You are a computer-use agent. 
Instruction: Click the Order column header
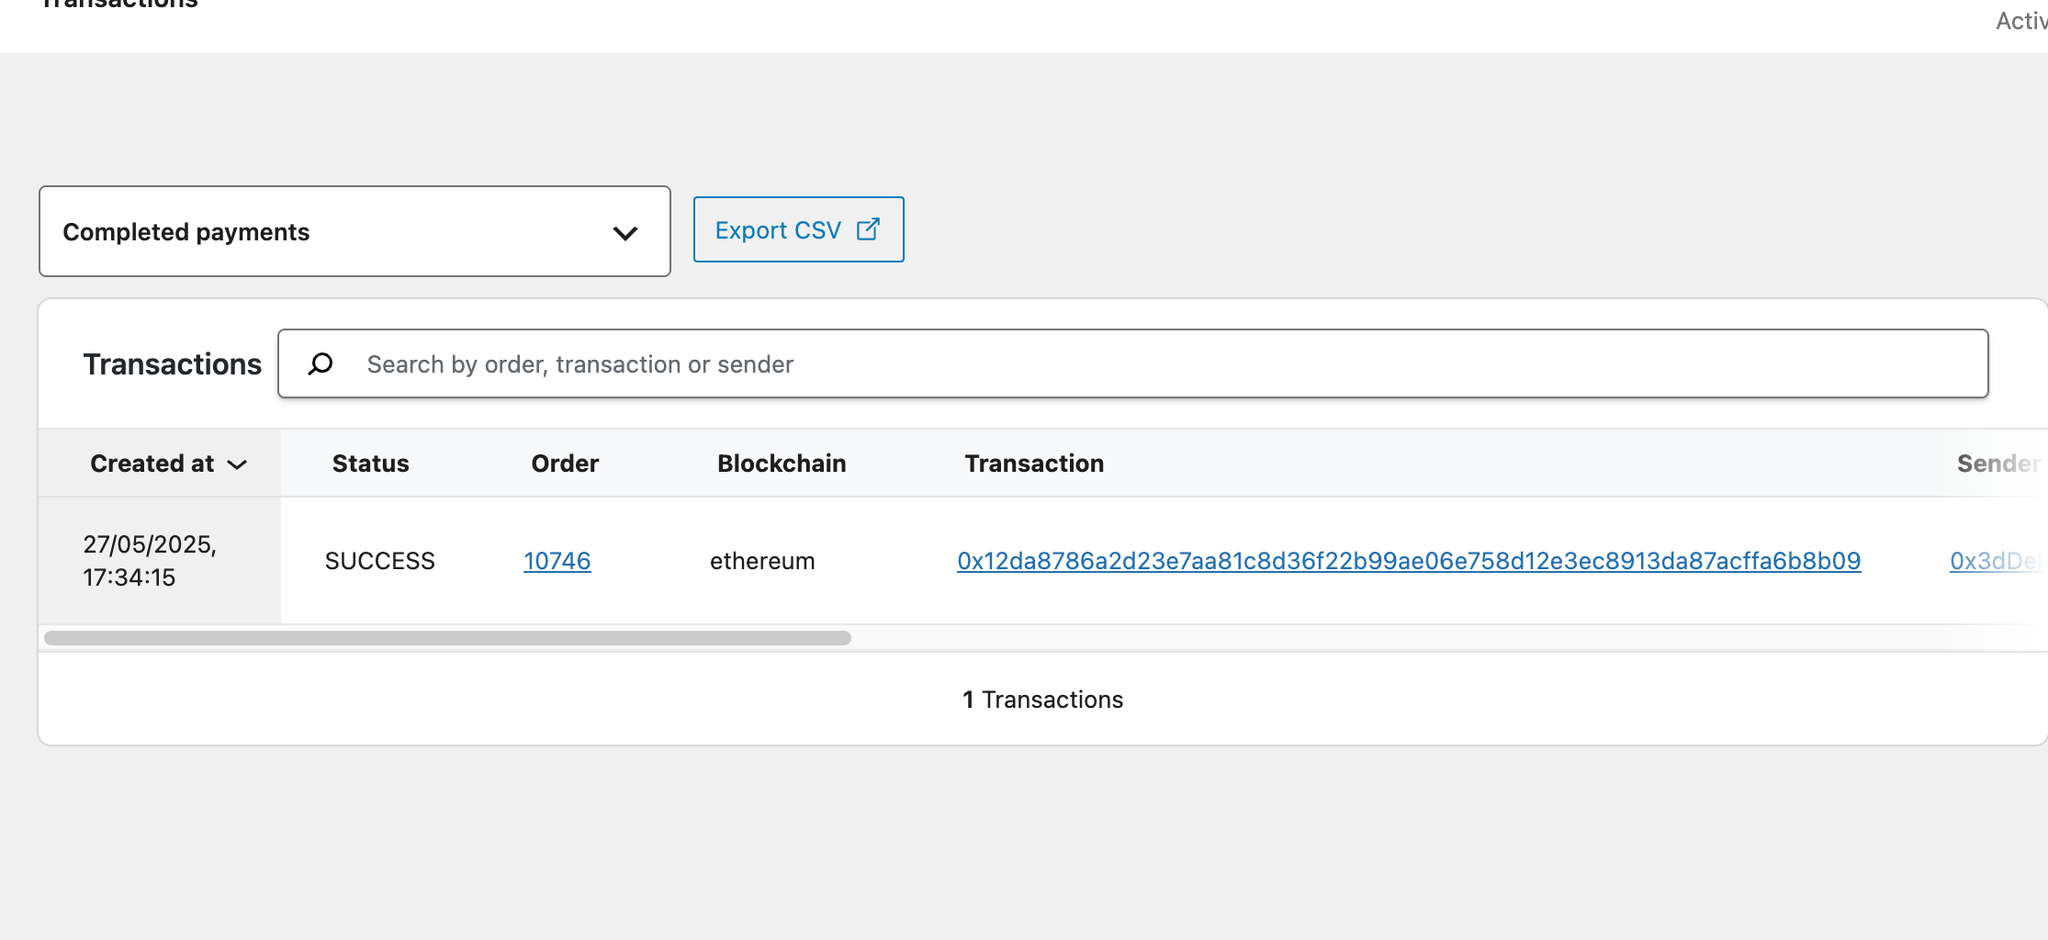click(x=564, y=464)
